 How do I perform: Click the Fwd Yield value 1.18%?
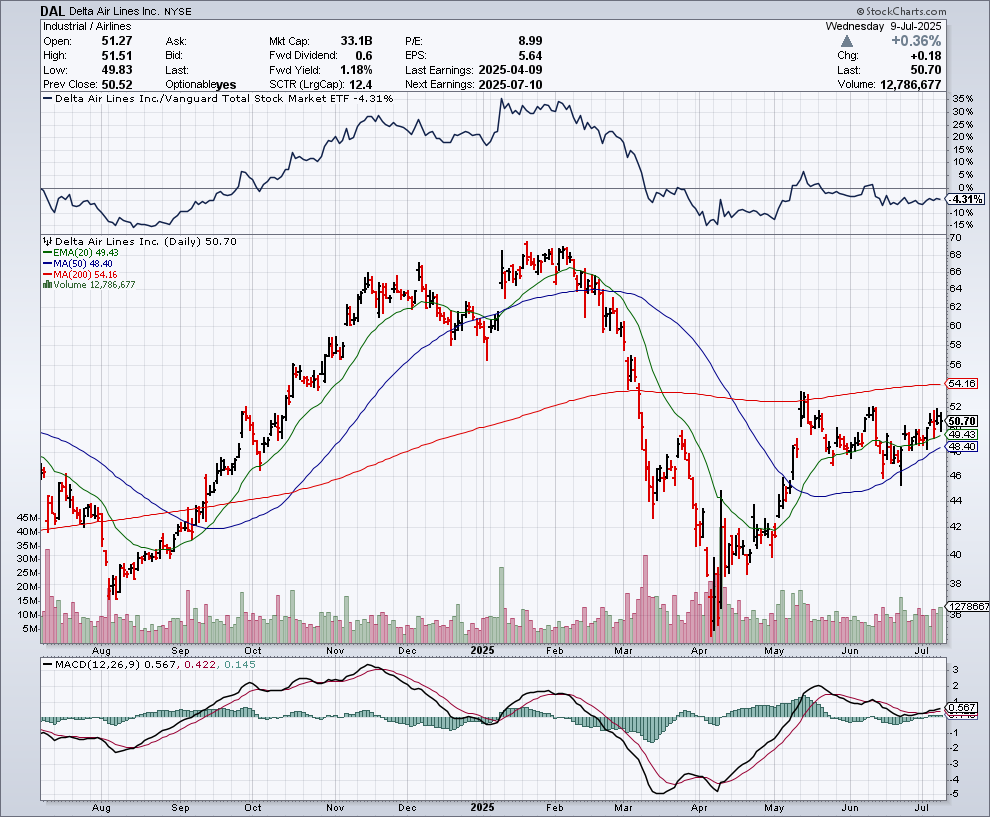(356, 70)
